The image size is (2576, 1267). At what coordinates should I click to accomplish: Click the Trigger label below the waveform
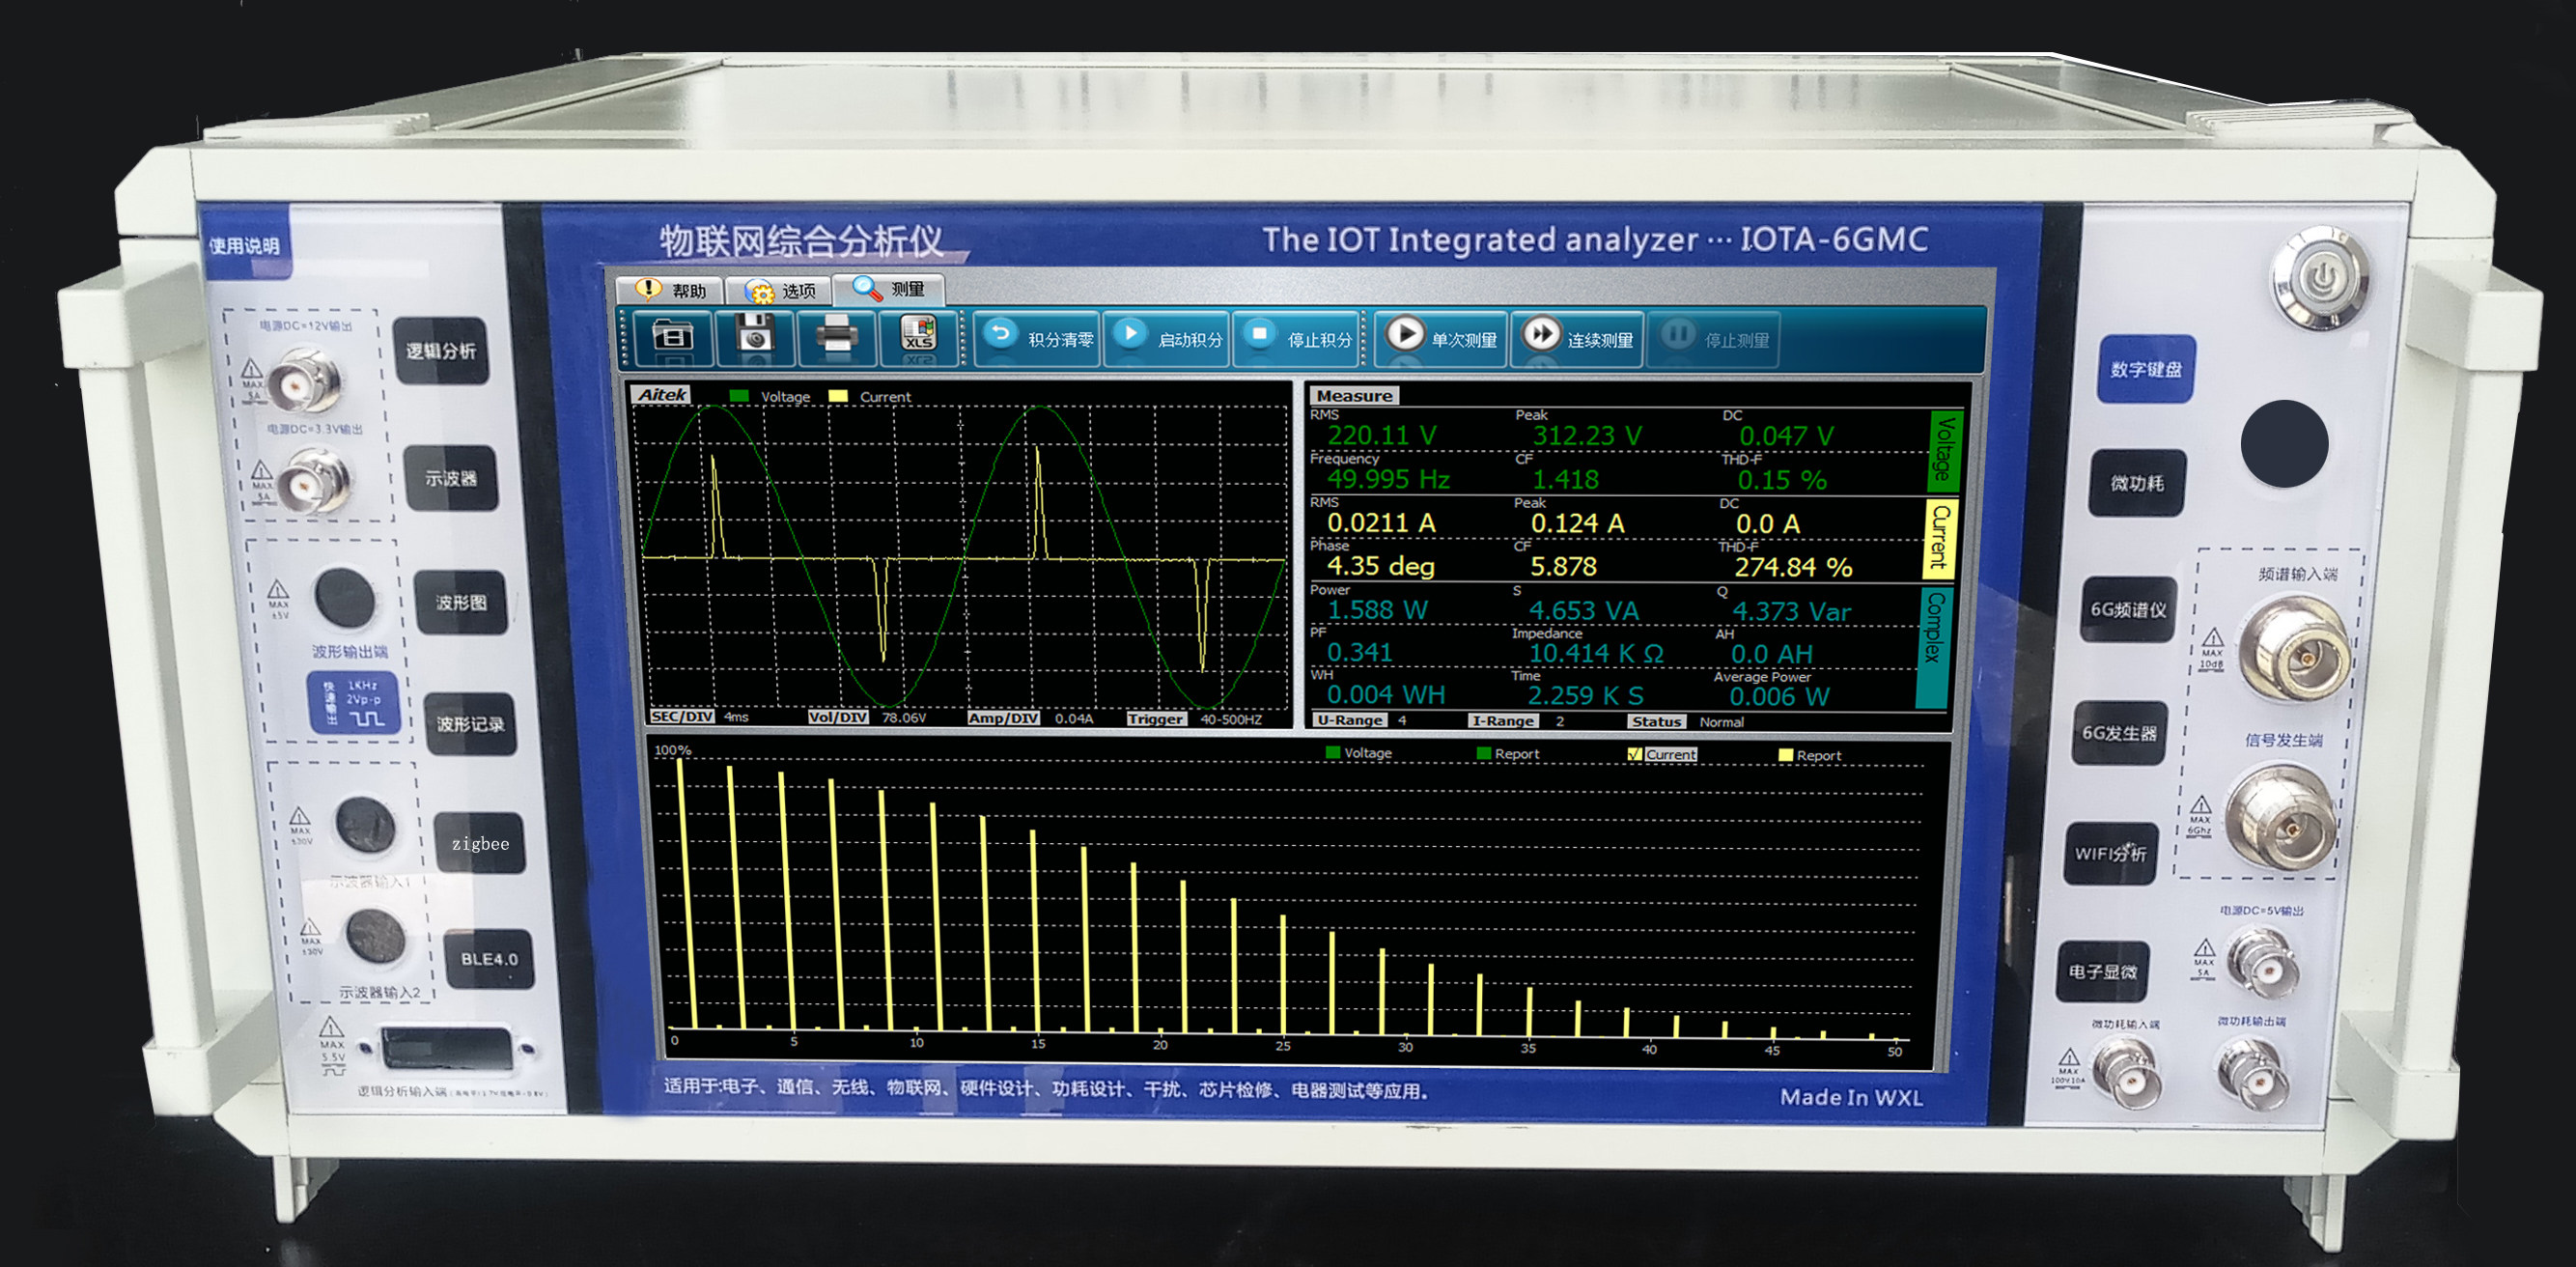pos(1155,718)
